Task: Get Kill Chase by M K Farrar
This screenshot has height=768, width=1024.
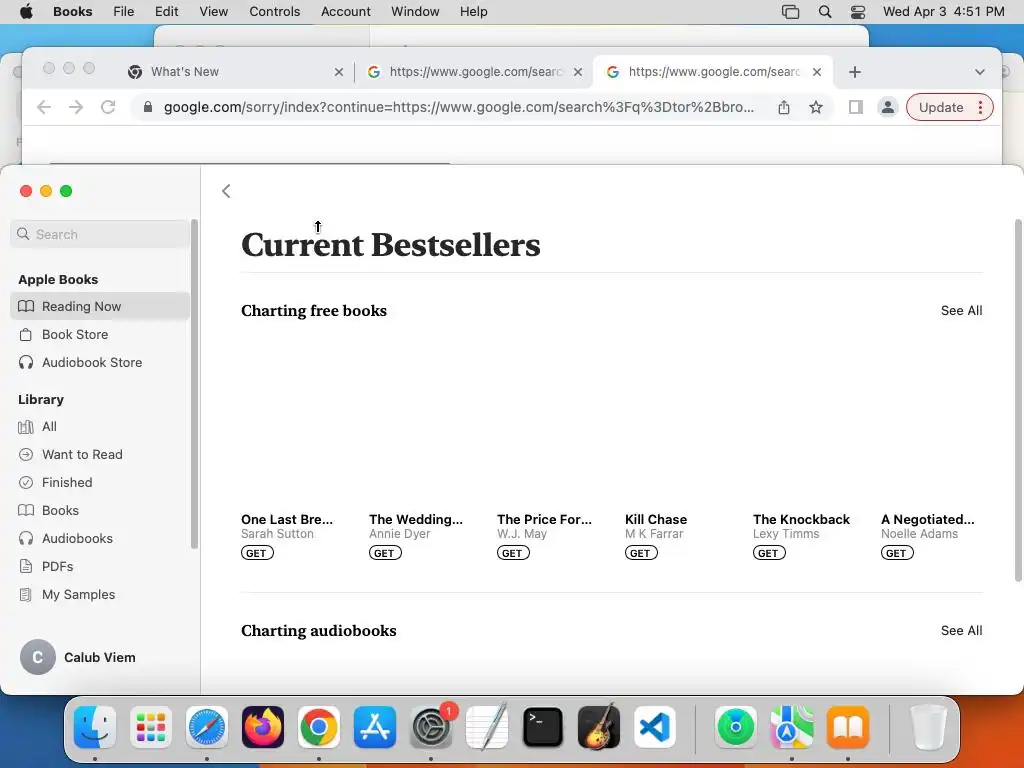Action: [641, 553]
